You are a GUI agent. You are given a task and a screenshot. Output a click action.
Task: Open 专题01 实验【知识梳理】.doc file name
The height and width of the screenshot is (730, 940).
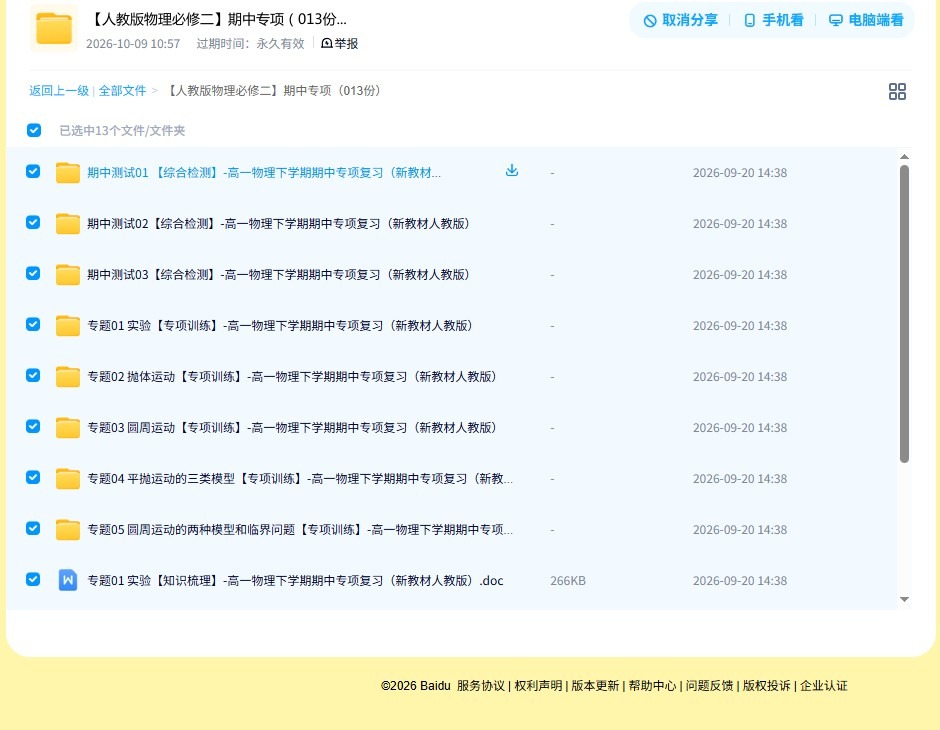(x=296, y=580)
